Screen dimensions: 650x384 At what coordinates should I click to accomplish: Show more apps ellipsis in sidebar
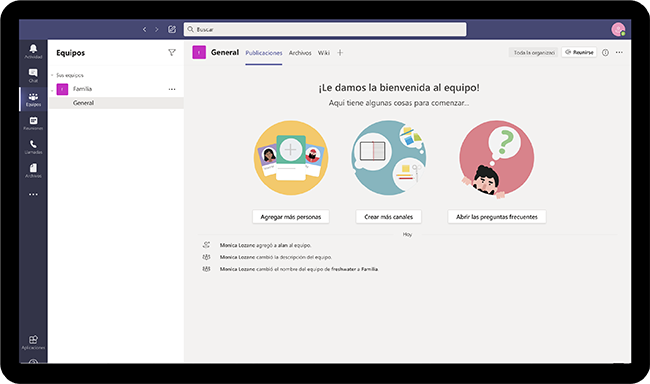click(33, 194)
